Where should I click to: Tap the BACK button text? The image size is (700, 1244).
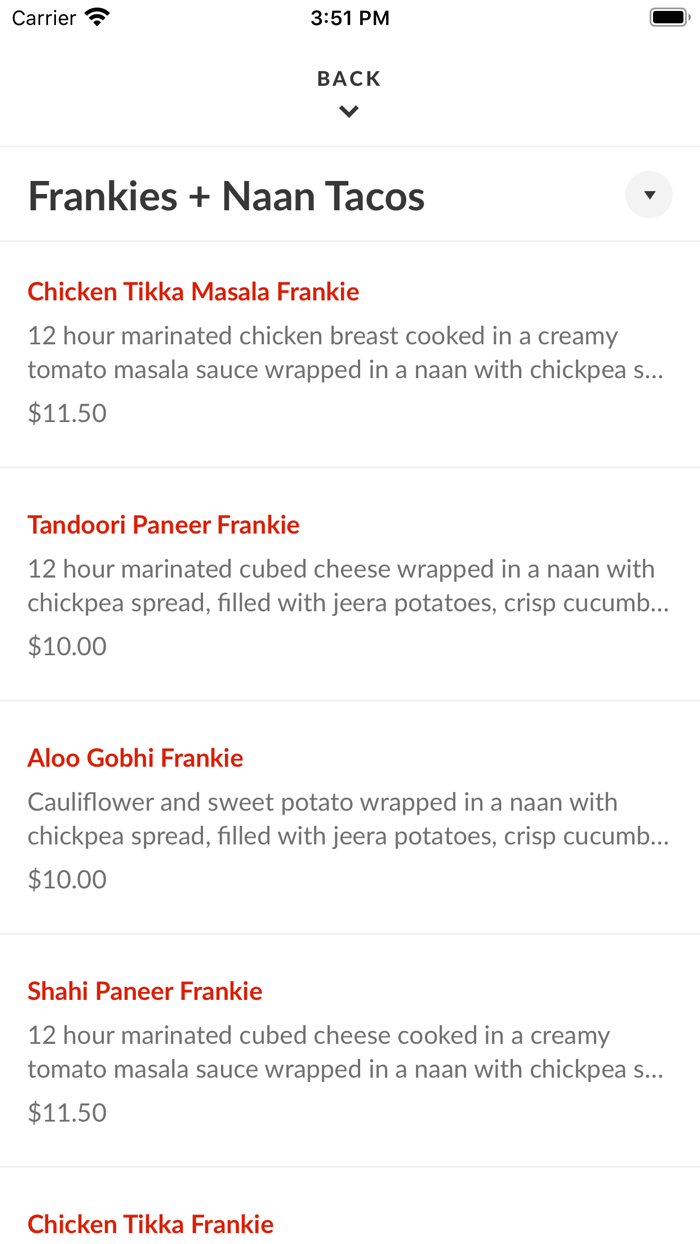click(x=348, y=77)
